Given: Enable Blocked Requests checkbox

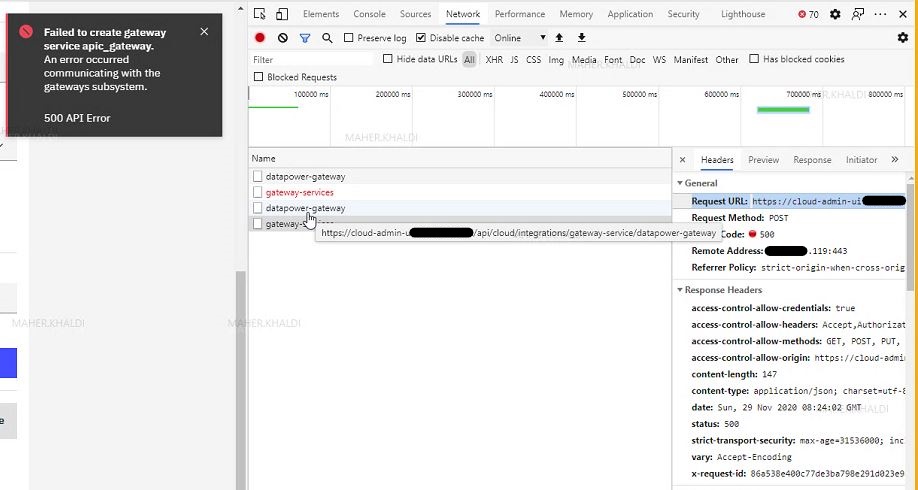Looking at the screenshot, I should click(x=258, y=77).
